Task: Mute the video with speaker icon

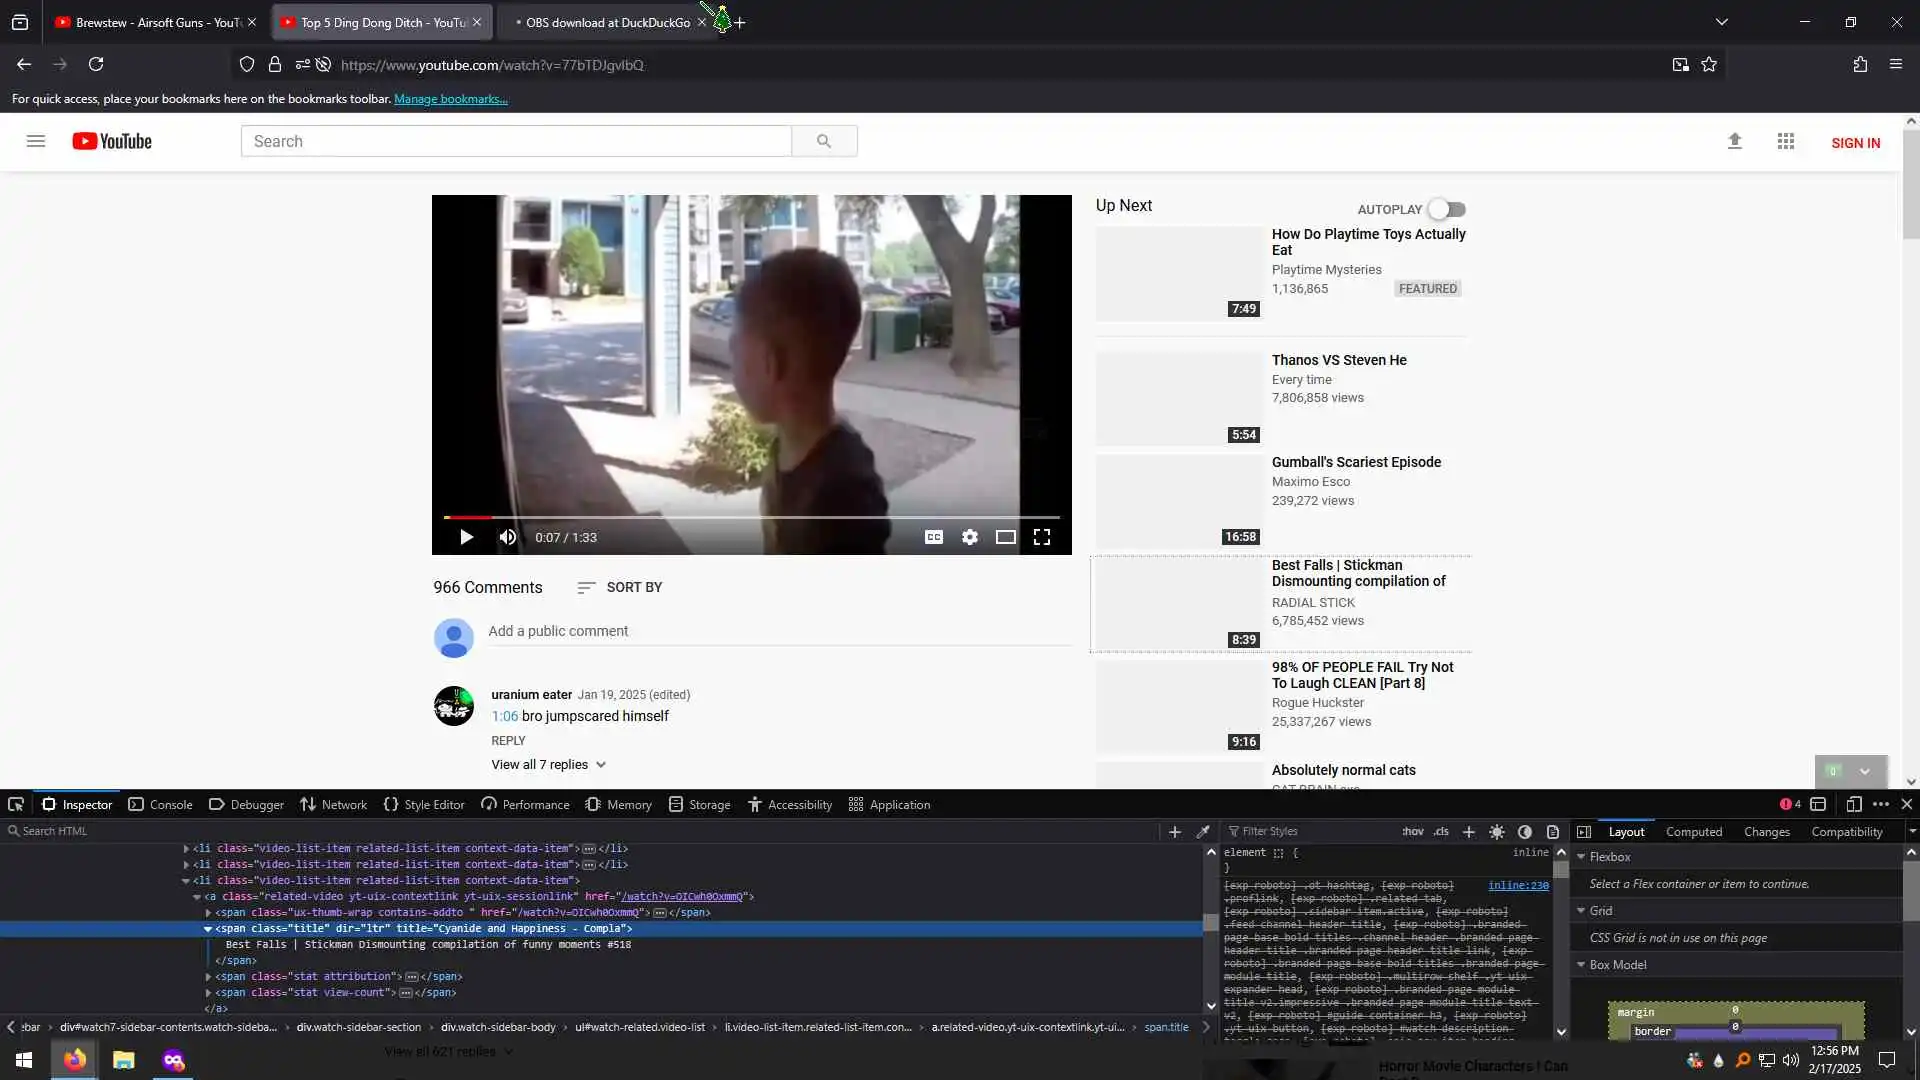Action: 508,538
